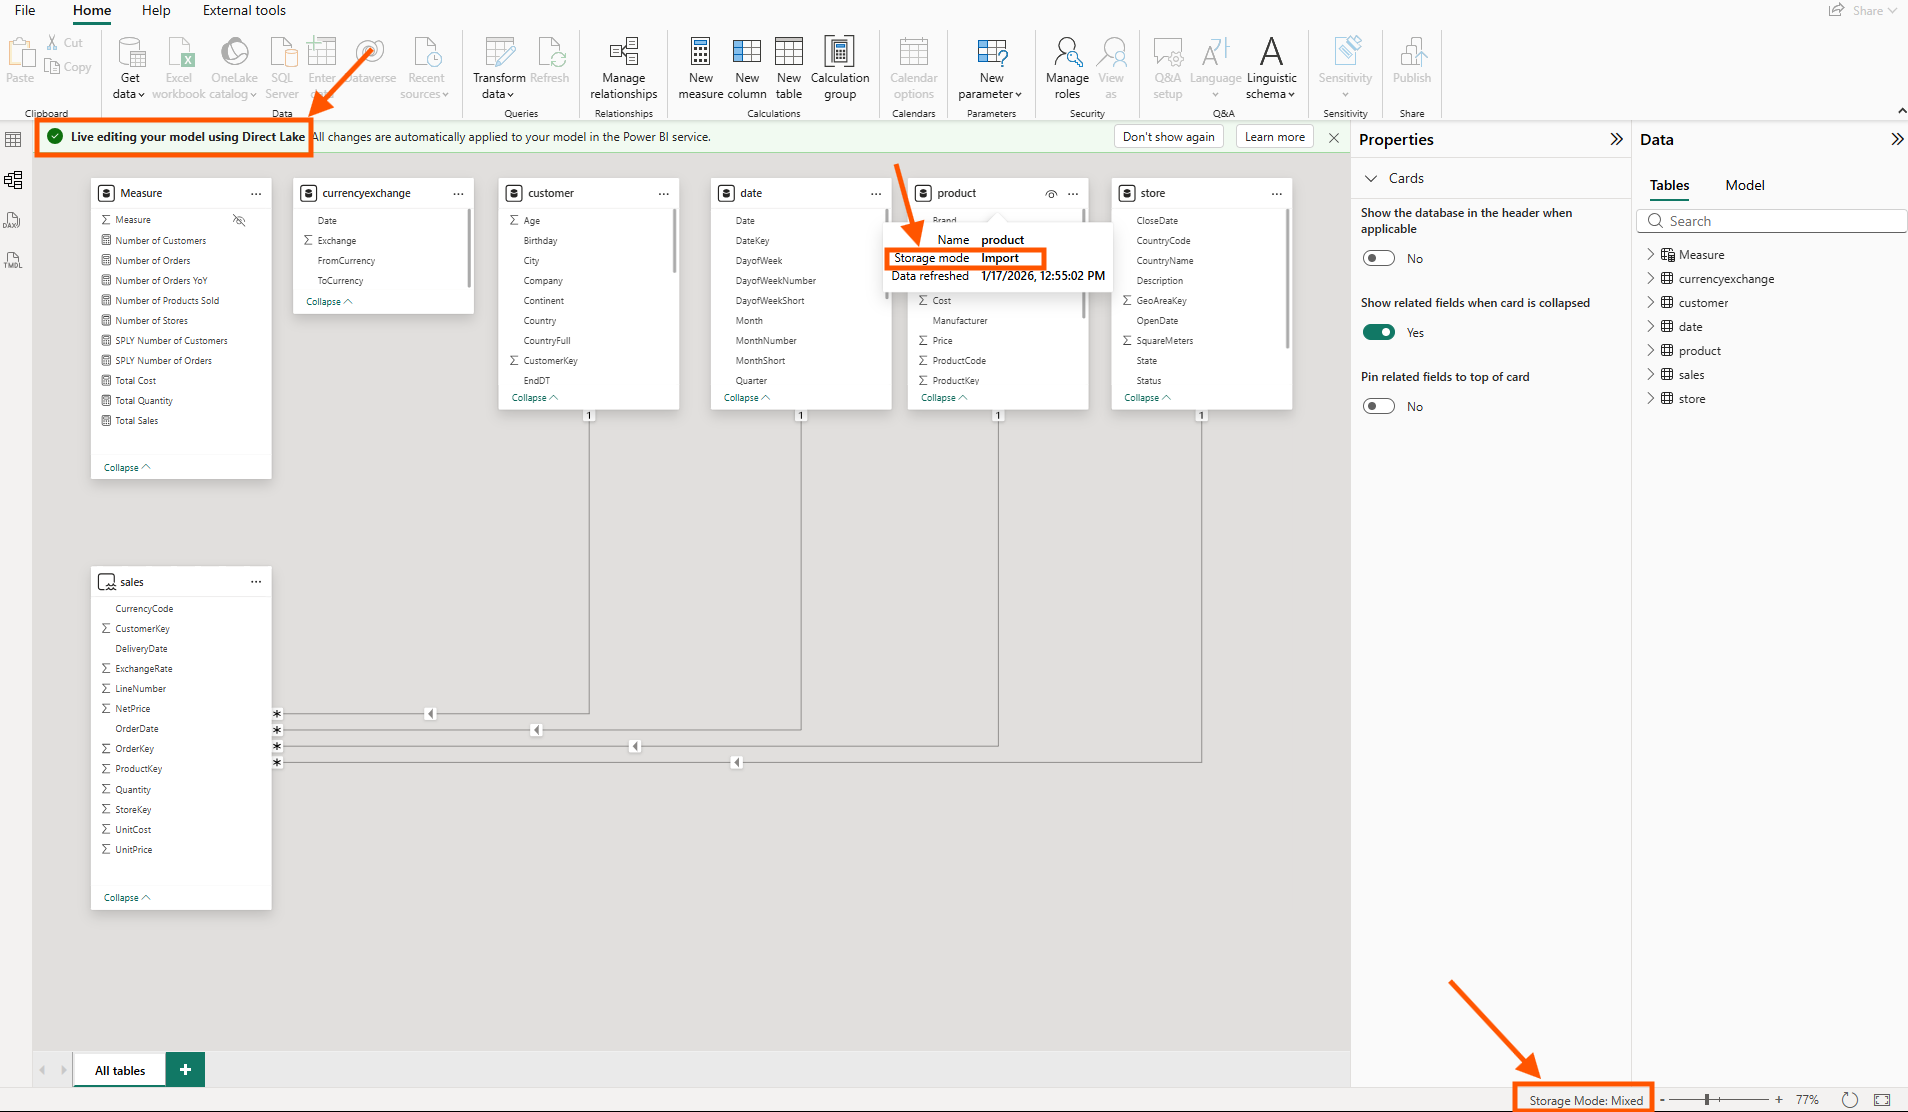Click the Fit to screen icon
Screen dimensions: 1908x1112
pos(1882,1099)
